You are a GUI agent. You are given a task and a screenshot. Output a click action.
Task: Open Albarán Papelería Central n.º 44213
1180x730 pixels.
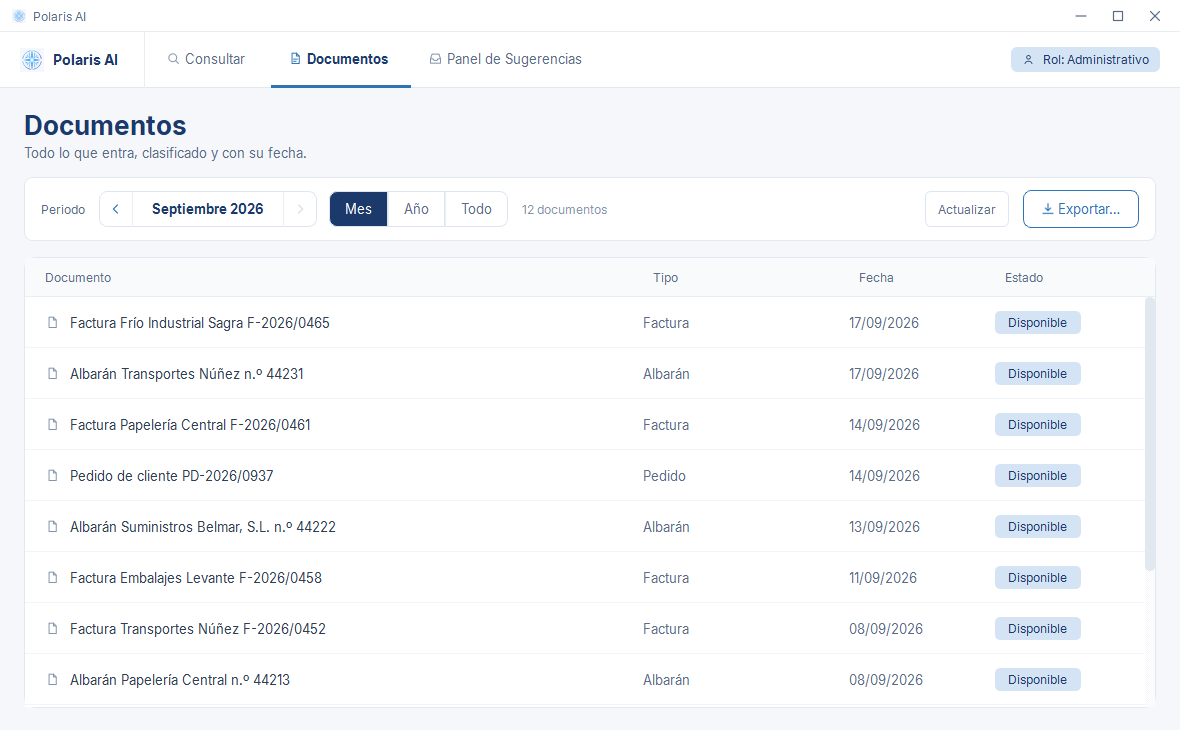tap(180, 680)
